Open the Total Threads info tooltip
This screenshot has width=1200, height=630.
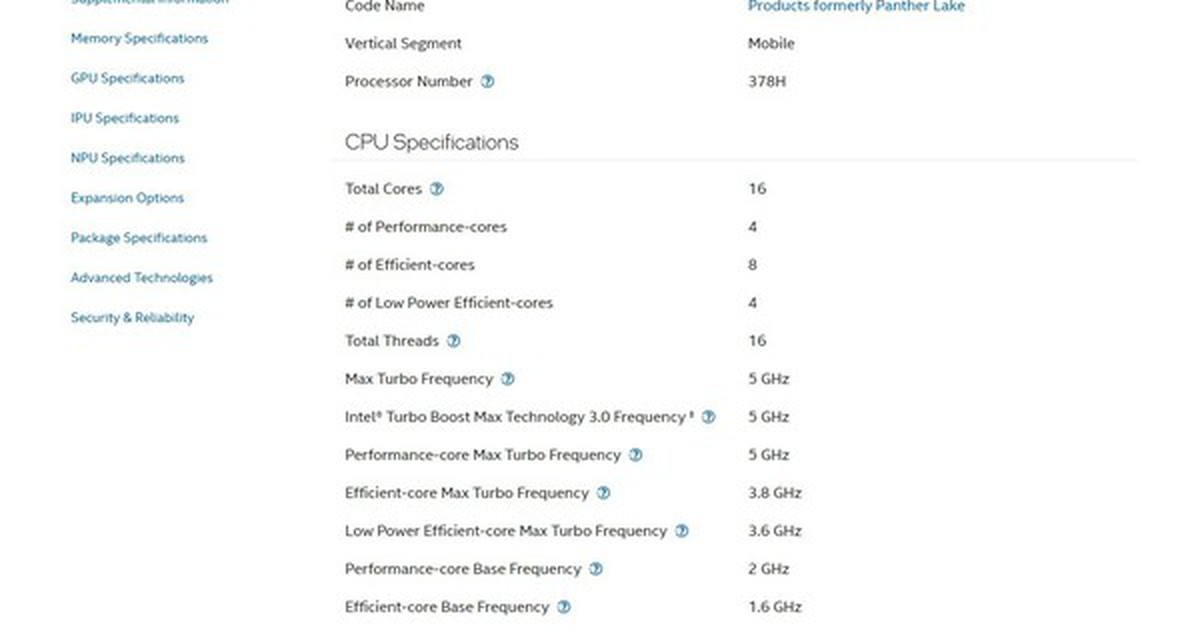[453, 341]
